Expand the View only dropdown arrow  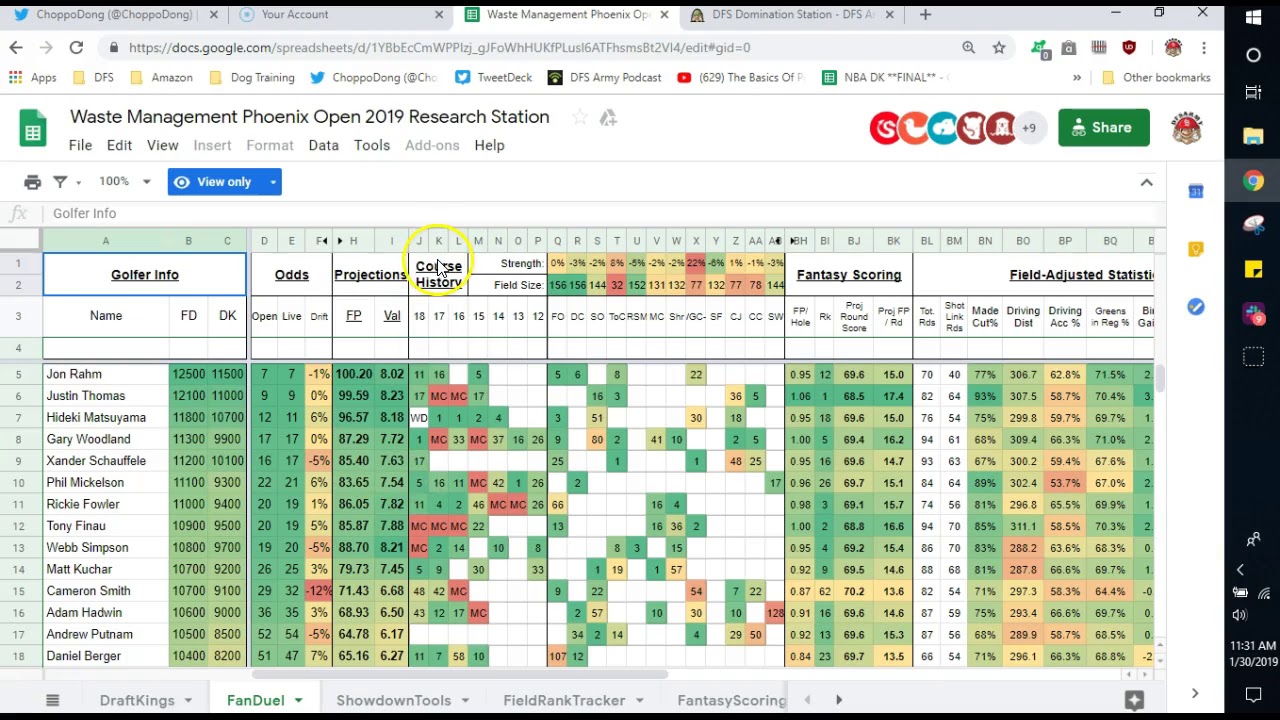point(272,182)
